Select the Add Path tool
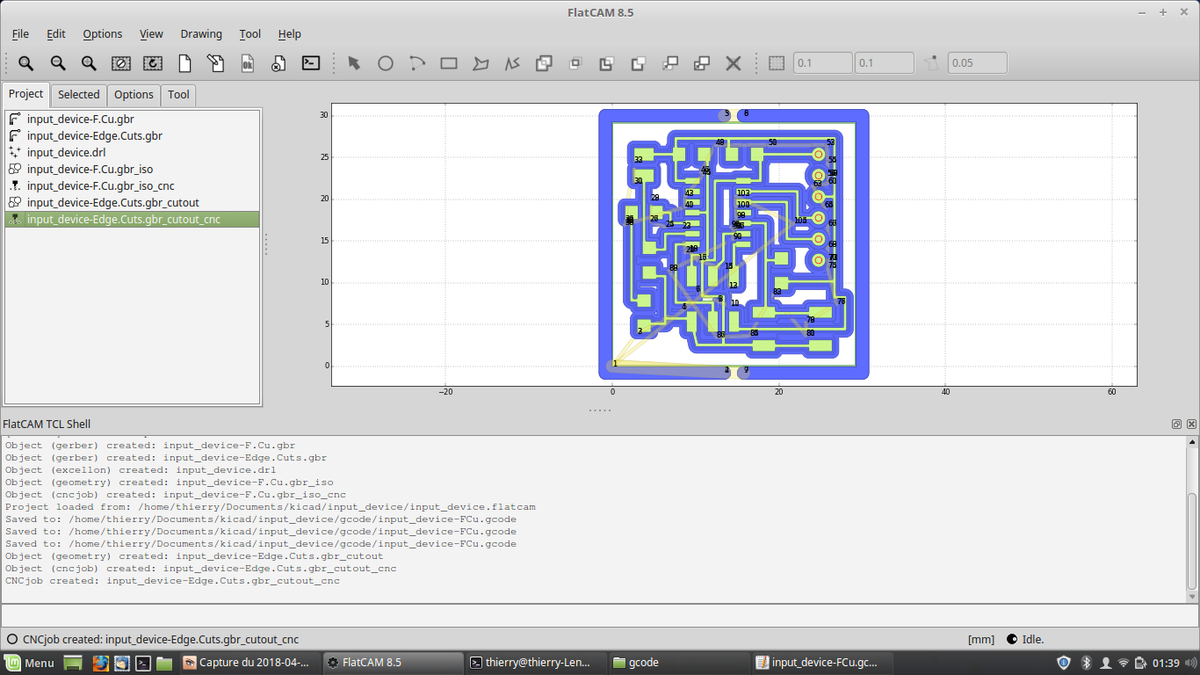Image resolution: width=1200 pixels, height=675 pixels. click(x=512, y=63)
